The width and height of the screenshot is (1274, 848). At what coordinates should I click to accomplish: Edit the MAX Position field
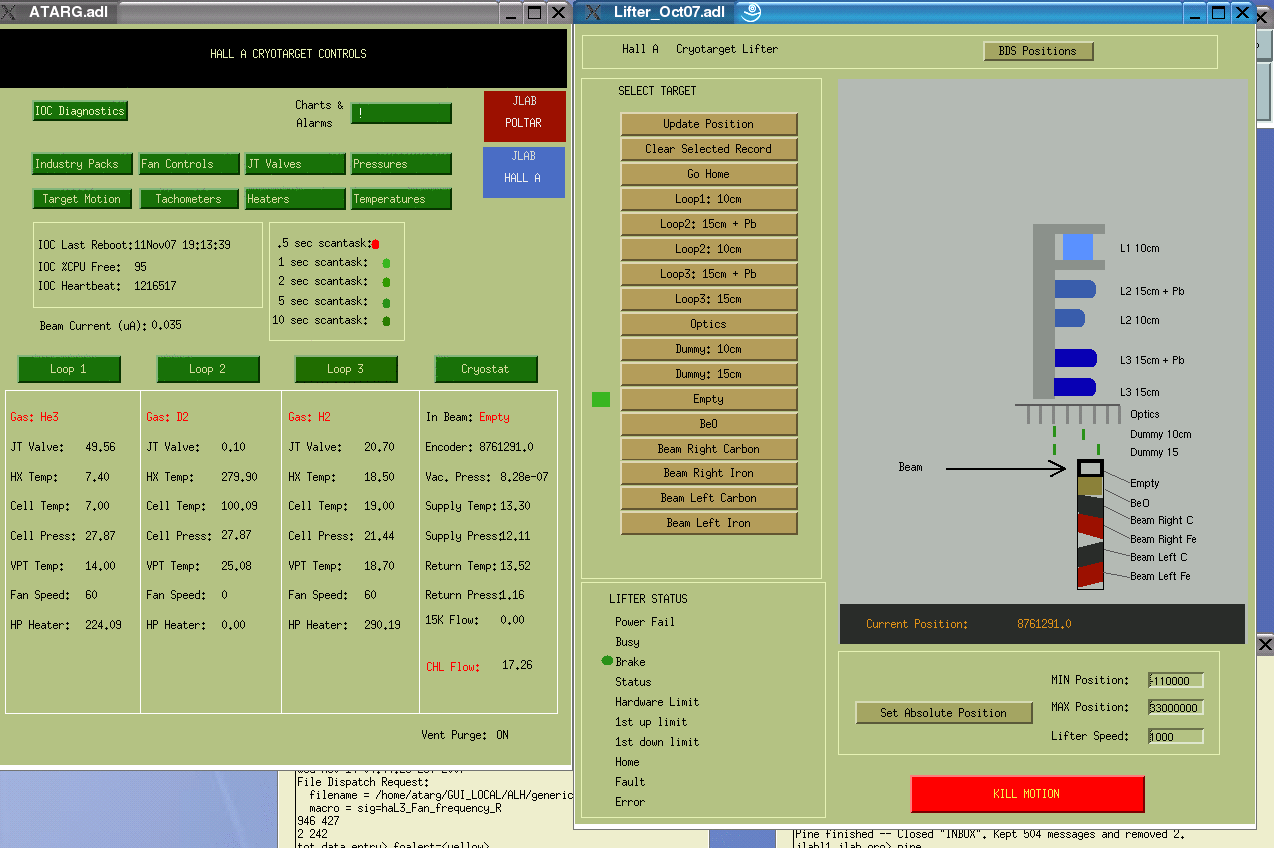(1176, 708)
